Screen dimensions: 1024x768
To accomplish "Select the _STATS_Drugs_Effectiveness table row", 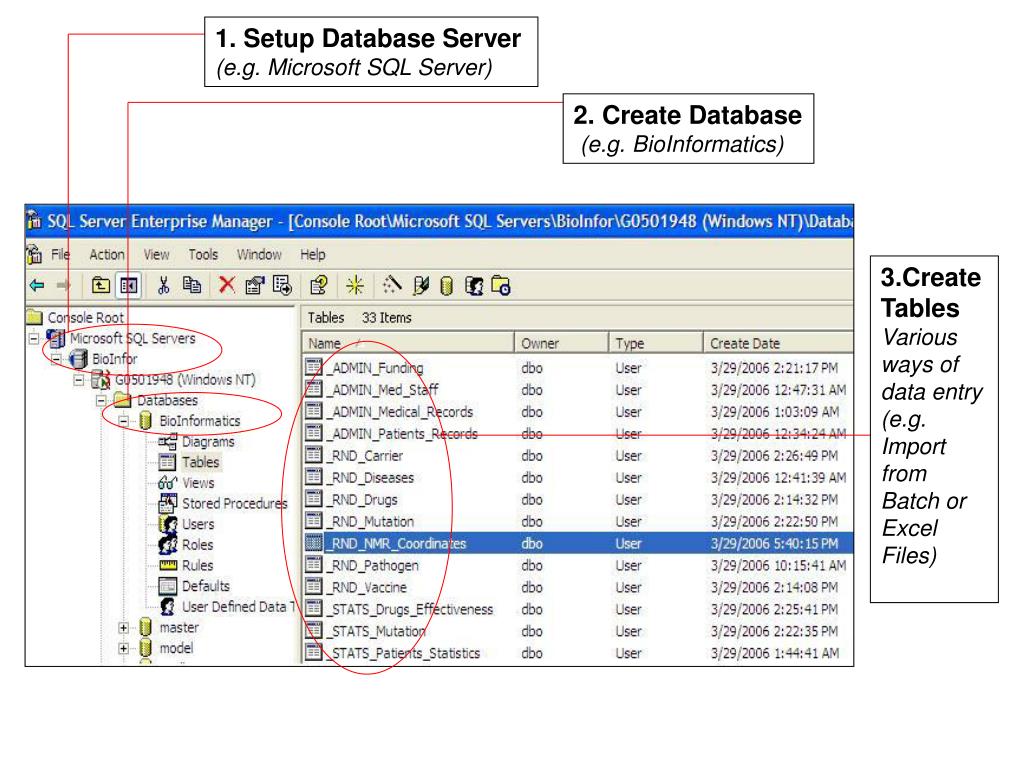I will tap(578, 609).
